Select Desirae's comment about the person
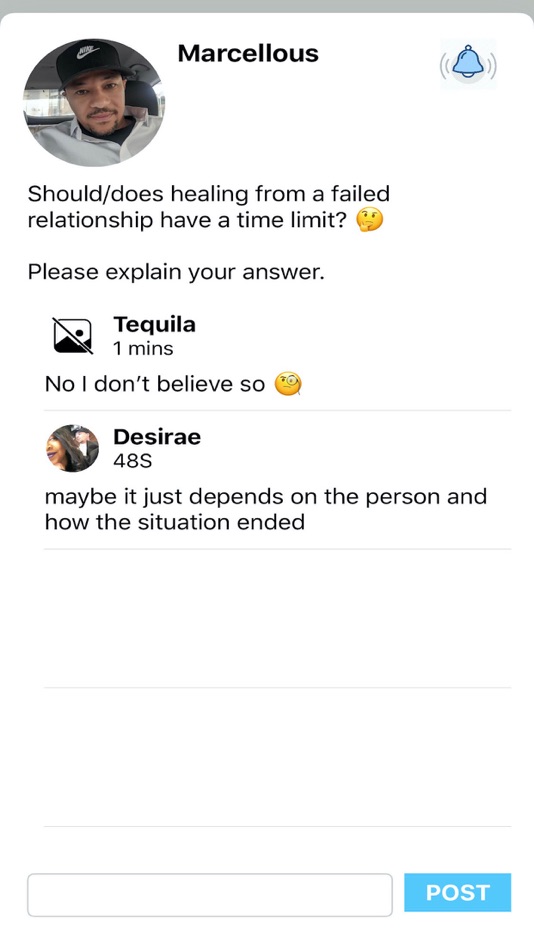534x950 pixels. (x=266, y=509)
